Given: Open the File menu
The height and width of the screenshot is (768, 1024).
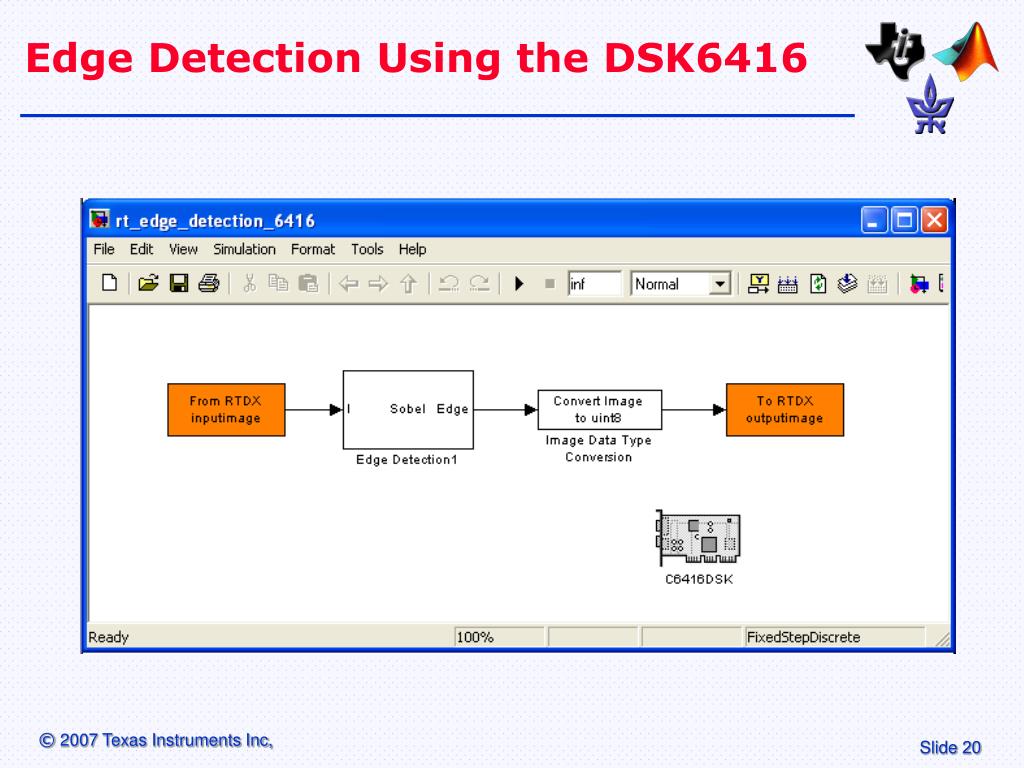Looking at the screenshot, I should pos(104,249).
